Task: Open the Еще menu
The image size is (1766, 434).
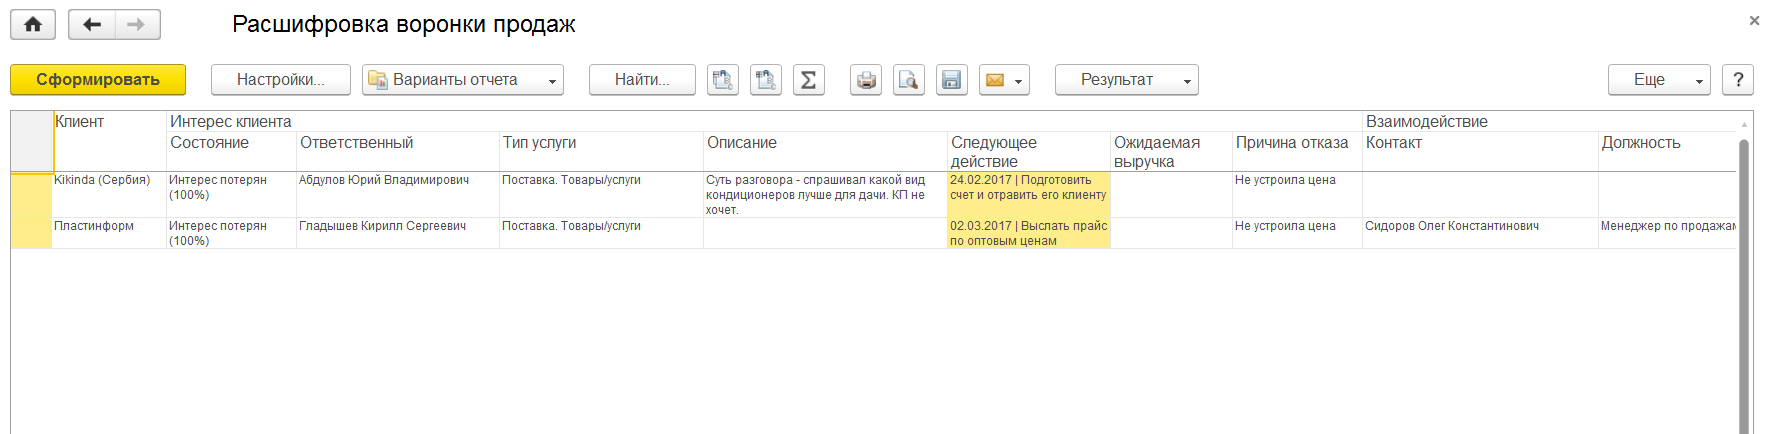Action: pos(1659,80)
